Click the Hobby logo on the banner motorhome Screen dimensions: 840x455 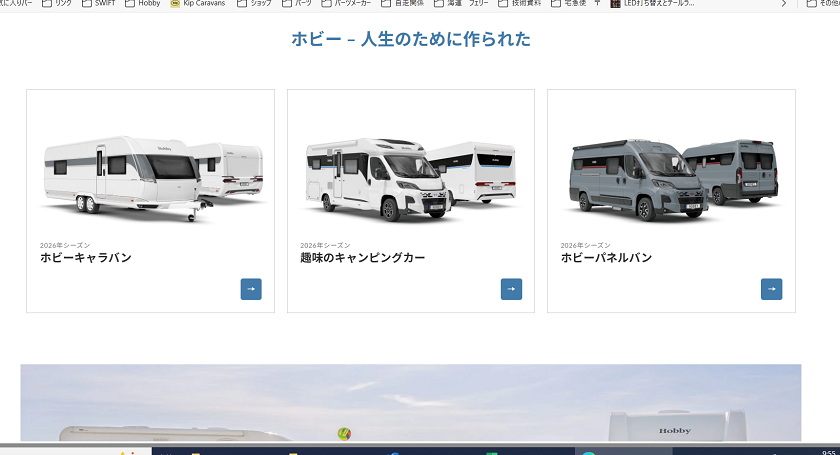674,430
